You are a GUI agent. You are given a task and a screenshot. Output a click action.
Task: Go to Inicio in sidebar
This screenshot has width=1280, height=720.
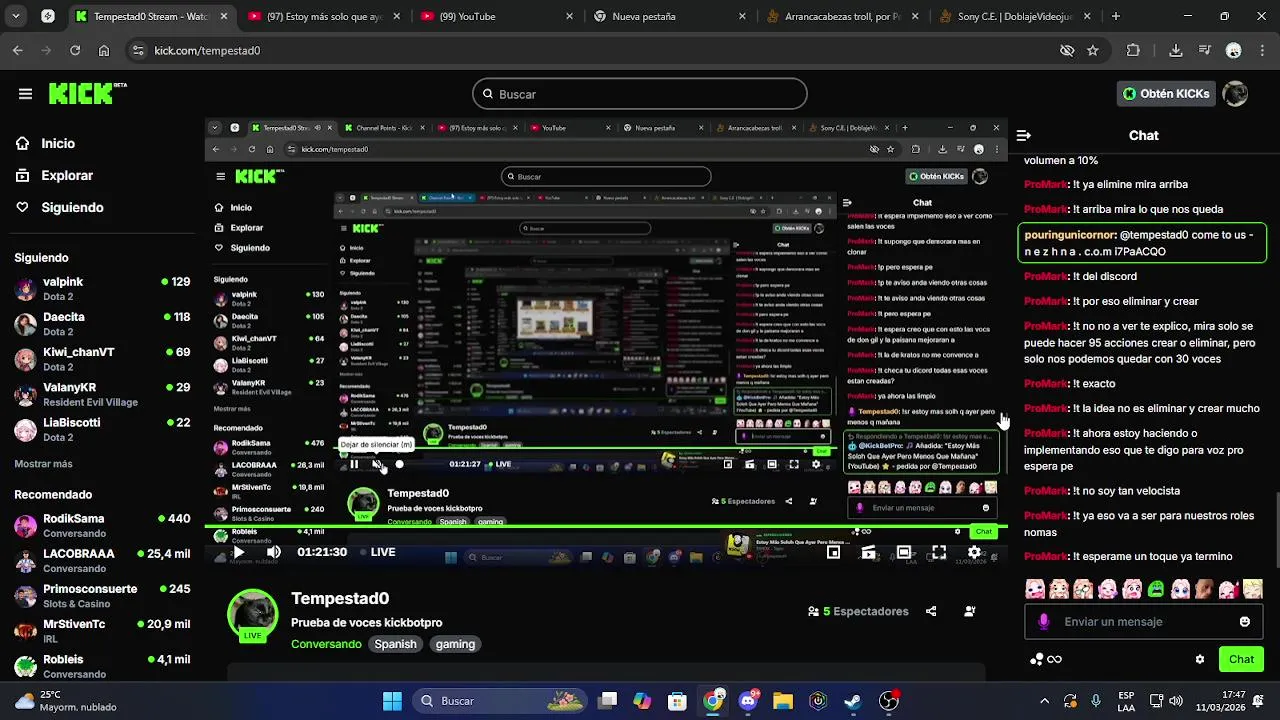tap(58, 143)
